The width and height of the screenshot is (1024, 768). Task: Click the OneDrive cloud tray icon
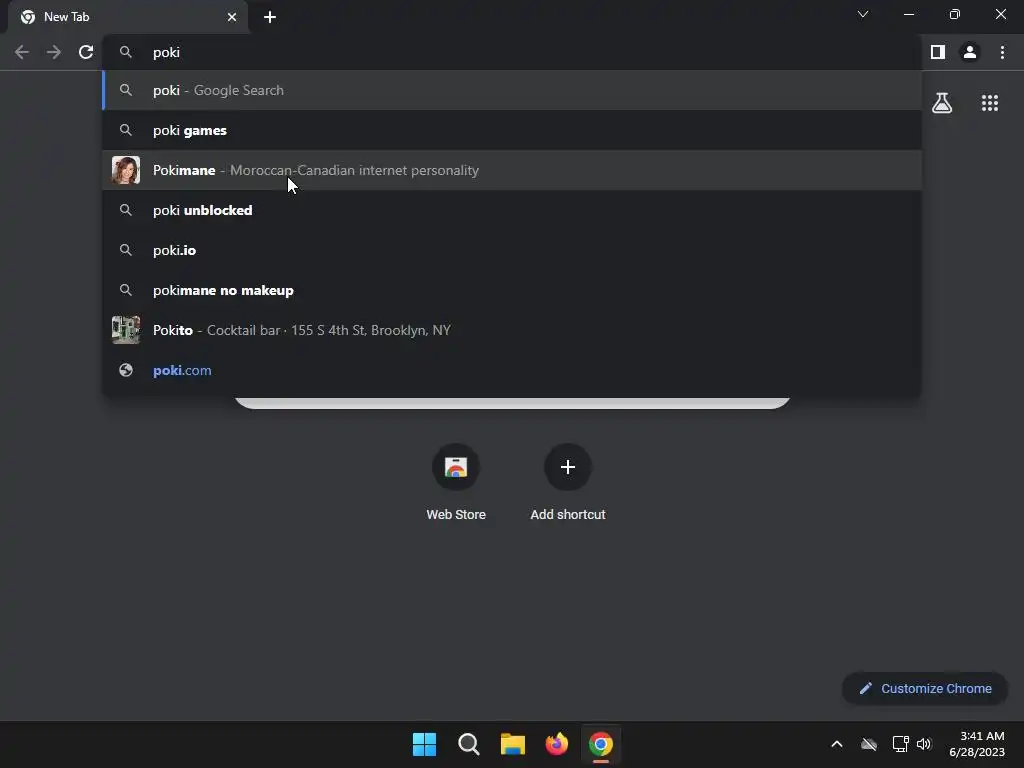pos(869,744)
